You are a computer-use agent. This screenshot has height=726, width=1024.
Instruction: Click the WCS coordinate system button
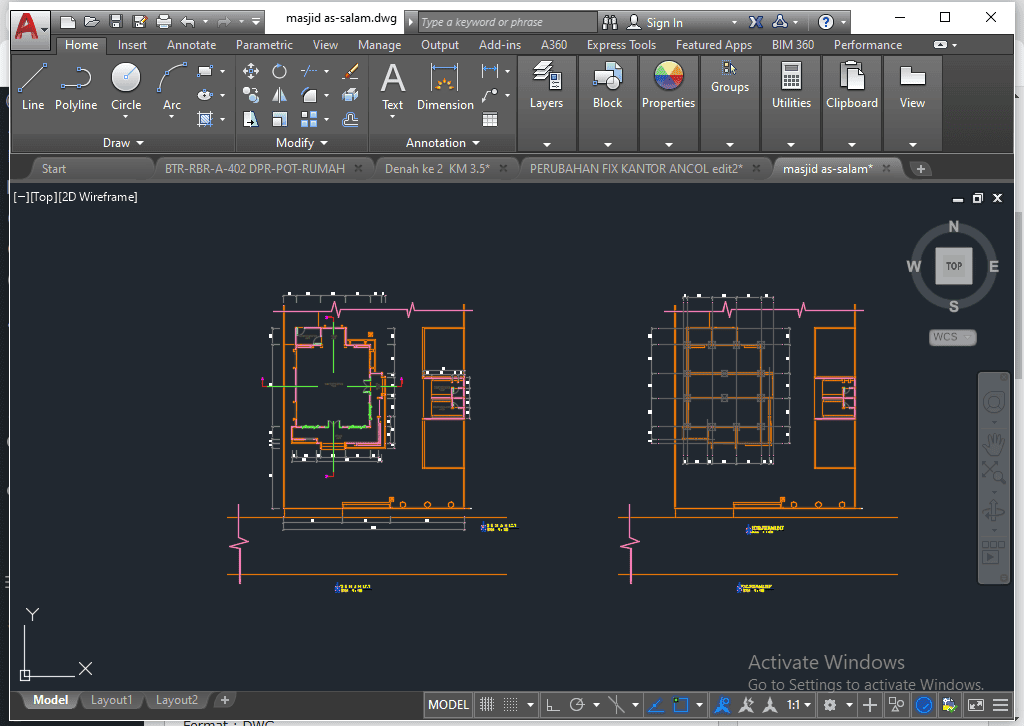(x=952, y=337)
